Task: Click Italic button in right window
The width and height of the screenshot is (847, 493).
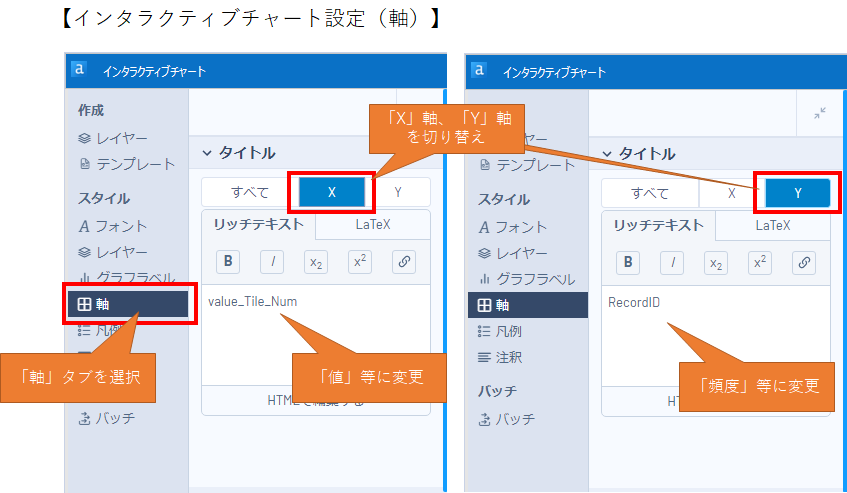Action: point(672,263)
